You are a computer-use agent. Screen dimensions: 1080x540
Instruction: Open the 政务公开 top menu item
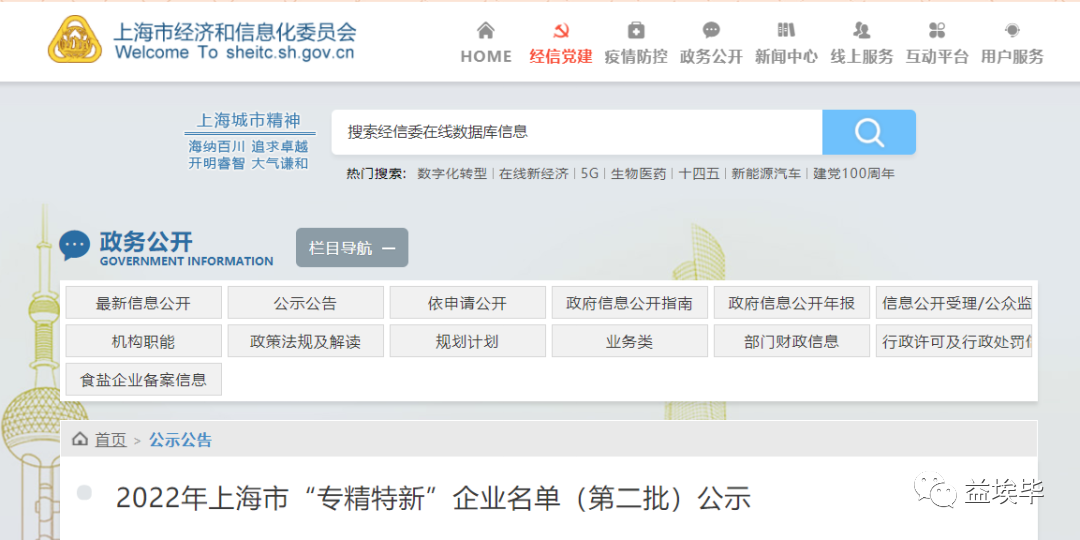712,56
